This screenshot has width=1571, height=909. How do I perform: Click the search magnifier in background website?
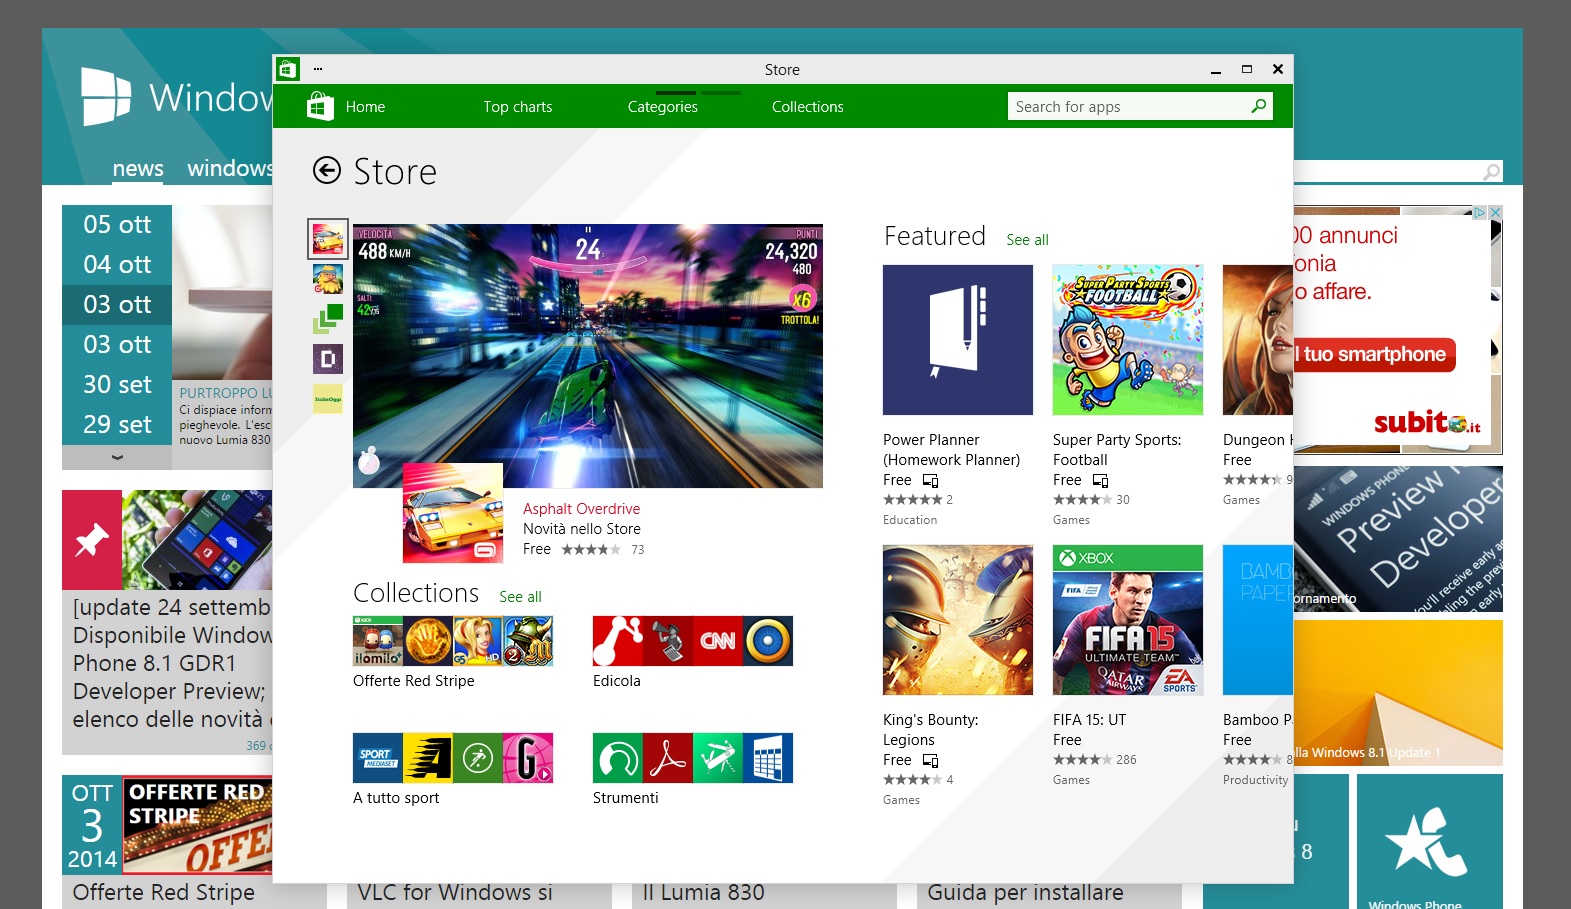click(x=1491, y=172)
